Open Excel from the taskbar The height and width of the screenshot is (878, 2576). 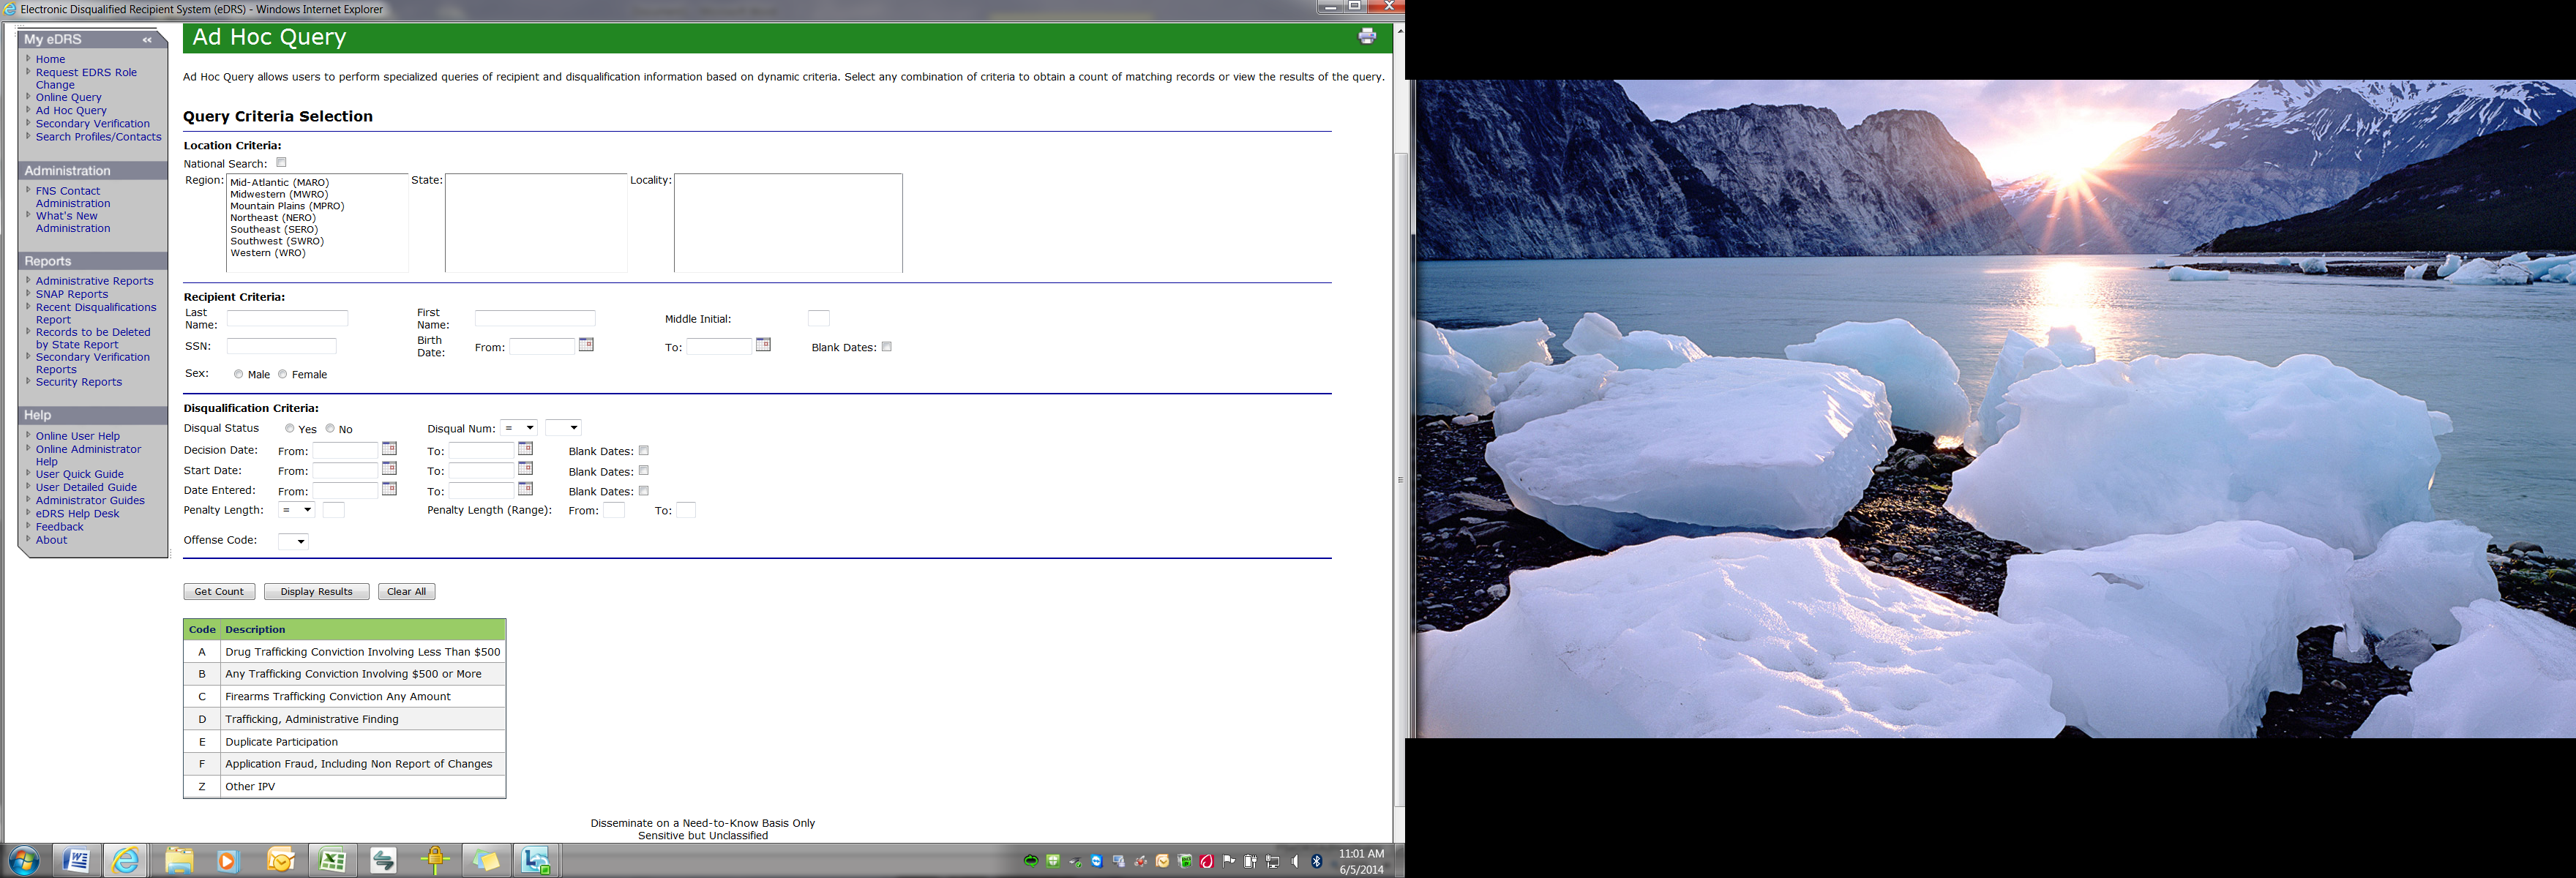(332, 860)
